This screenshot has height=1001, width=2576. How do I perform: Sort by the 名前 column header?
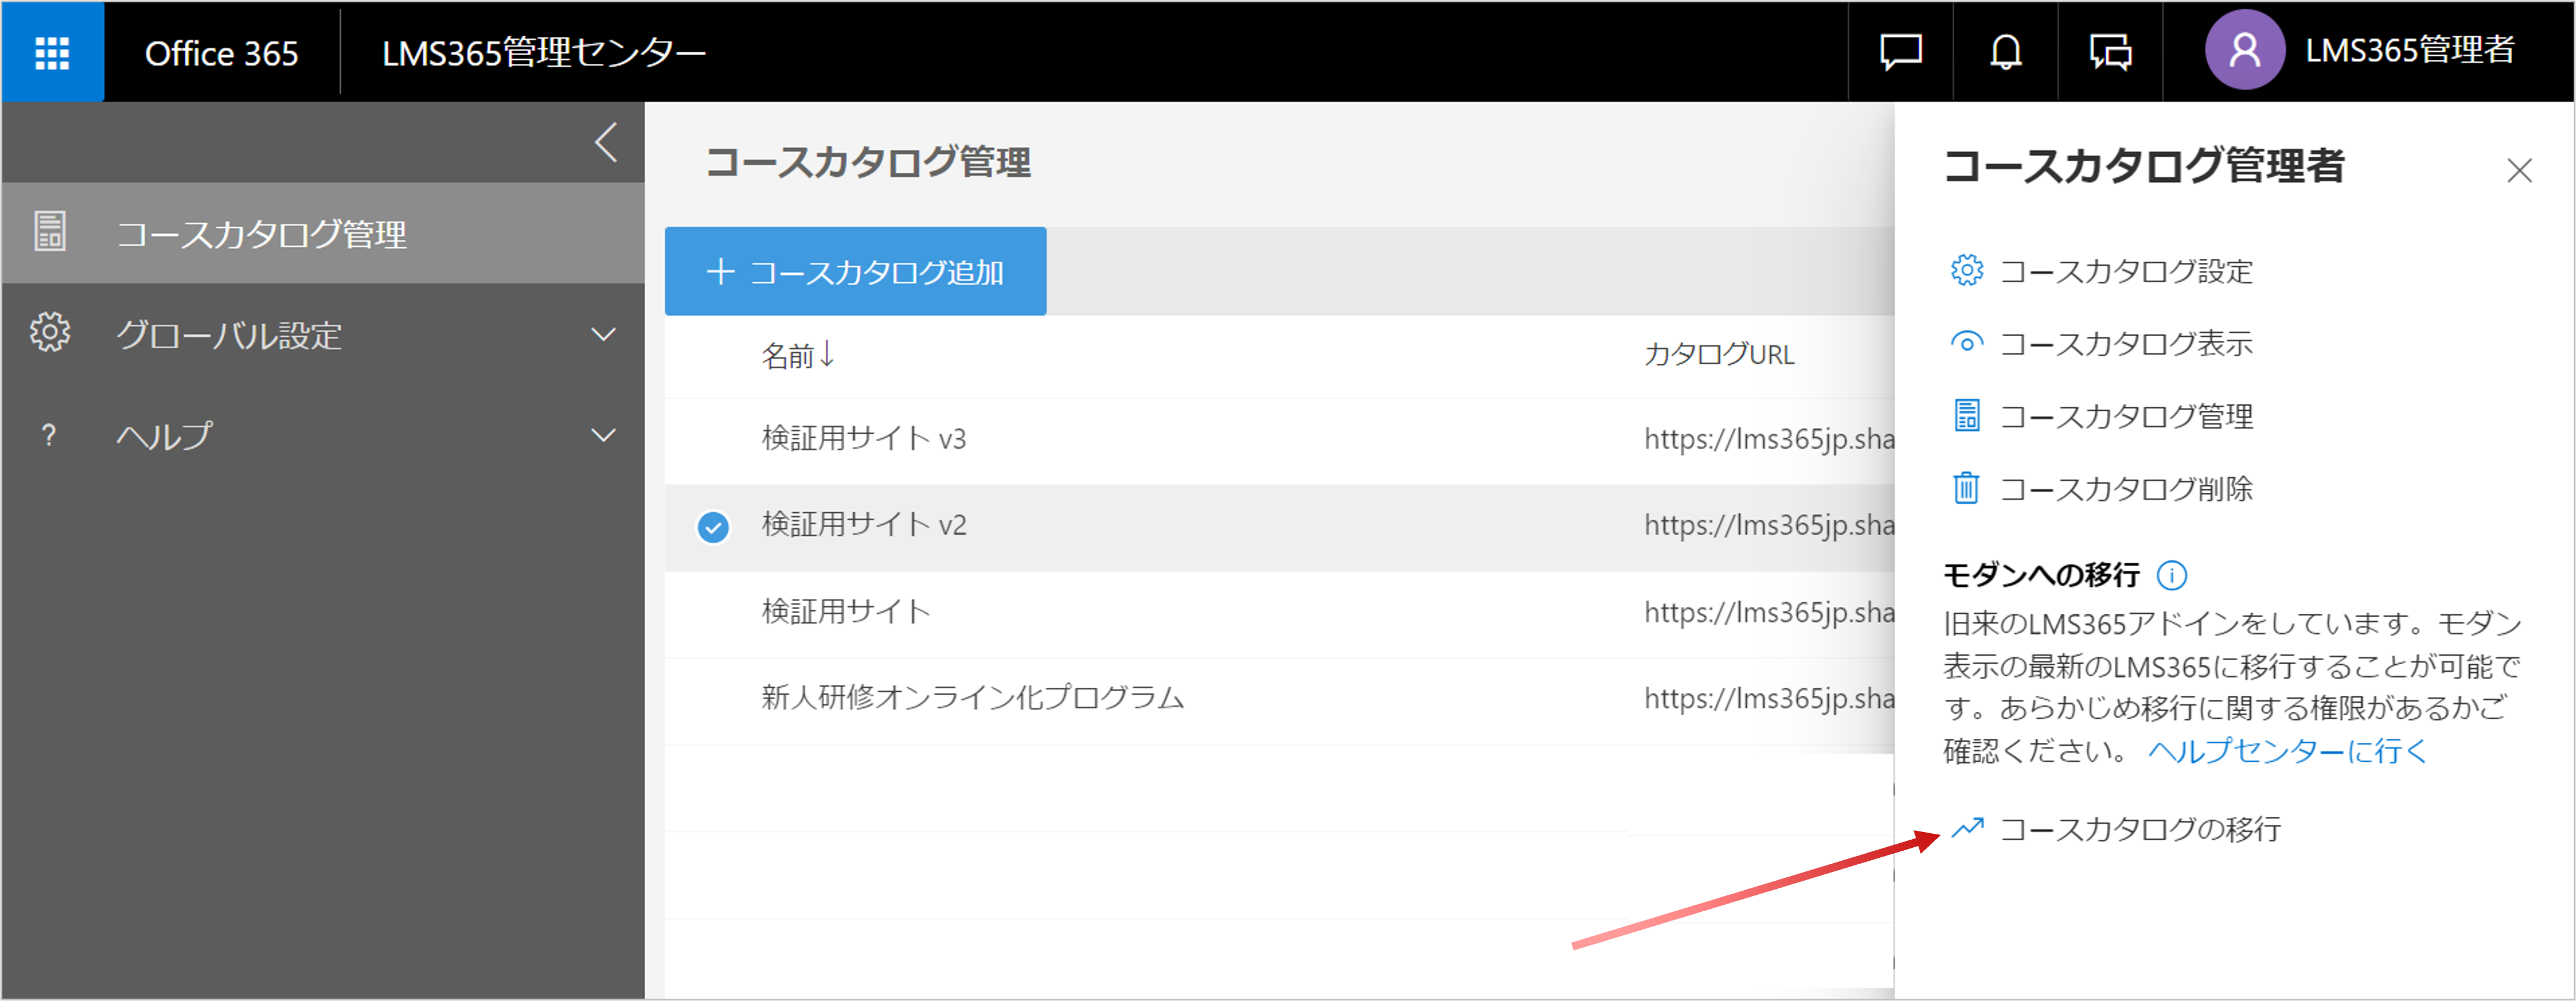(788, 356)
